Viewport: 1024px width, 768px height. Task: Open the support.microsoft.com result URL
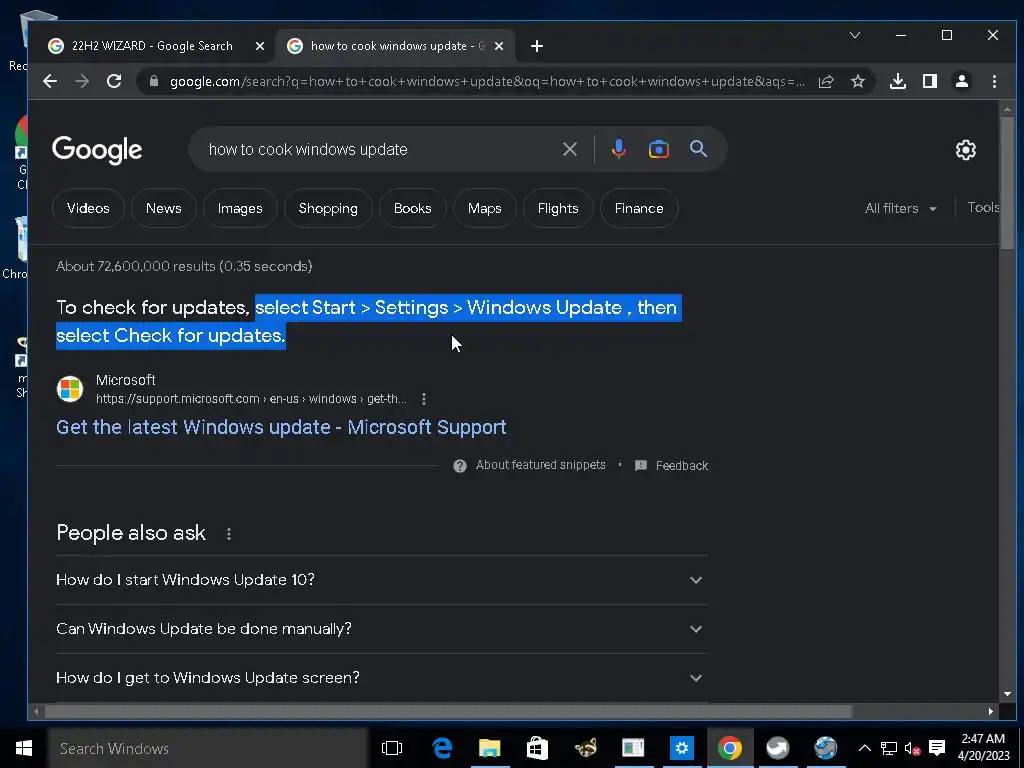pos(251,399)
